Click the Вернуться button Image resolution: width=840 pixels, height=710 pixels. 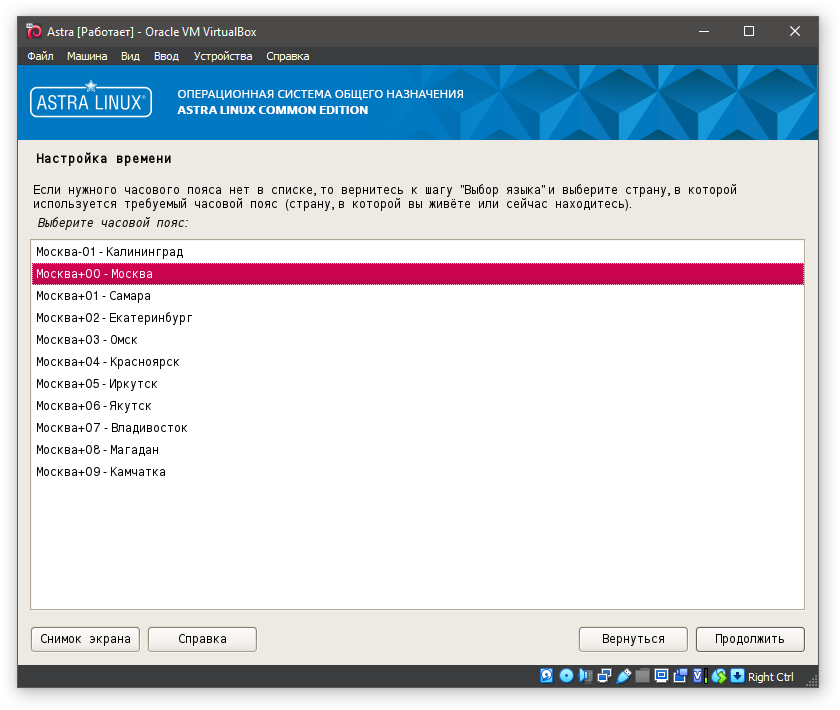633,639
